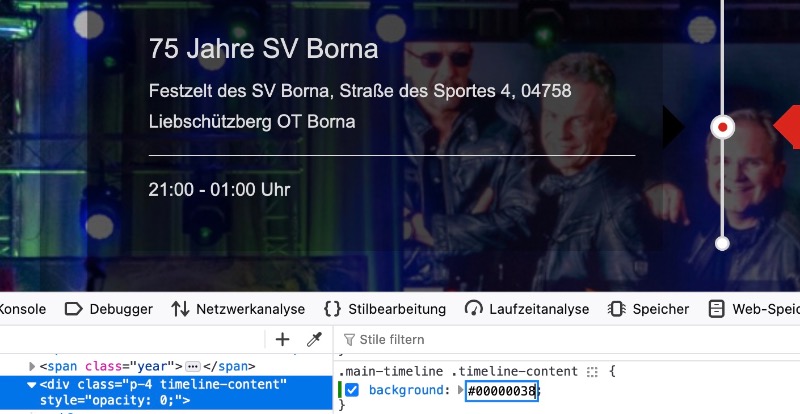Activate the eyedropper color picker tool
This screenshot has width=800, height=414.
pos(314,339)
